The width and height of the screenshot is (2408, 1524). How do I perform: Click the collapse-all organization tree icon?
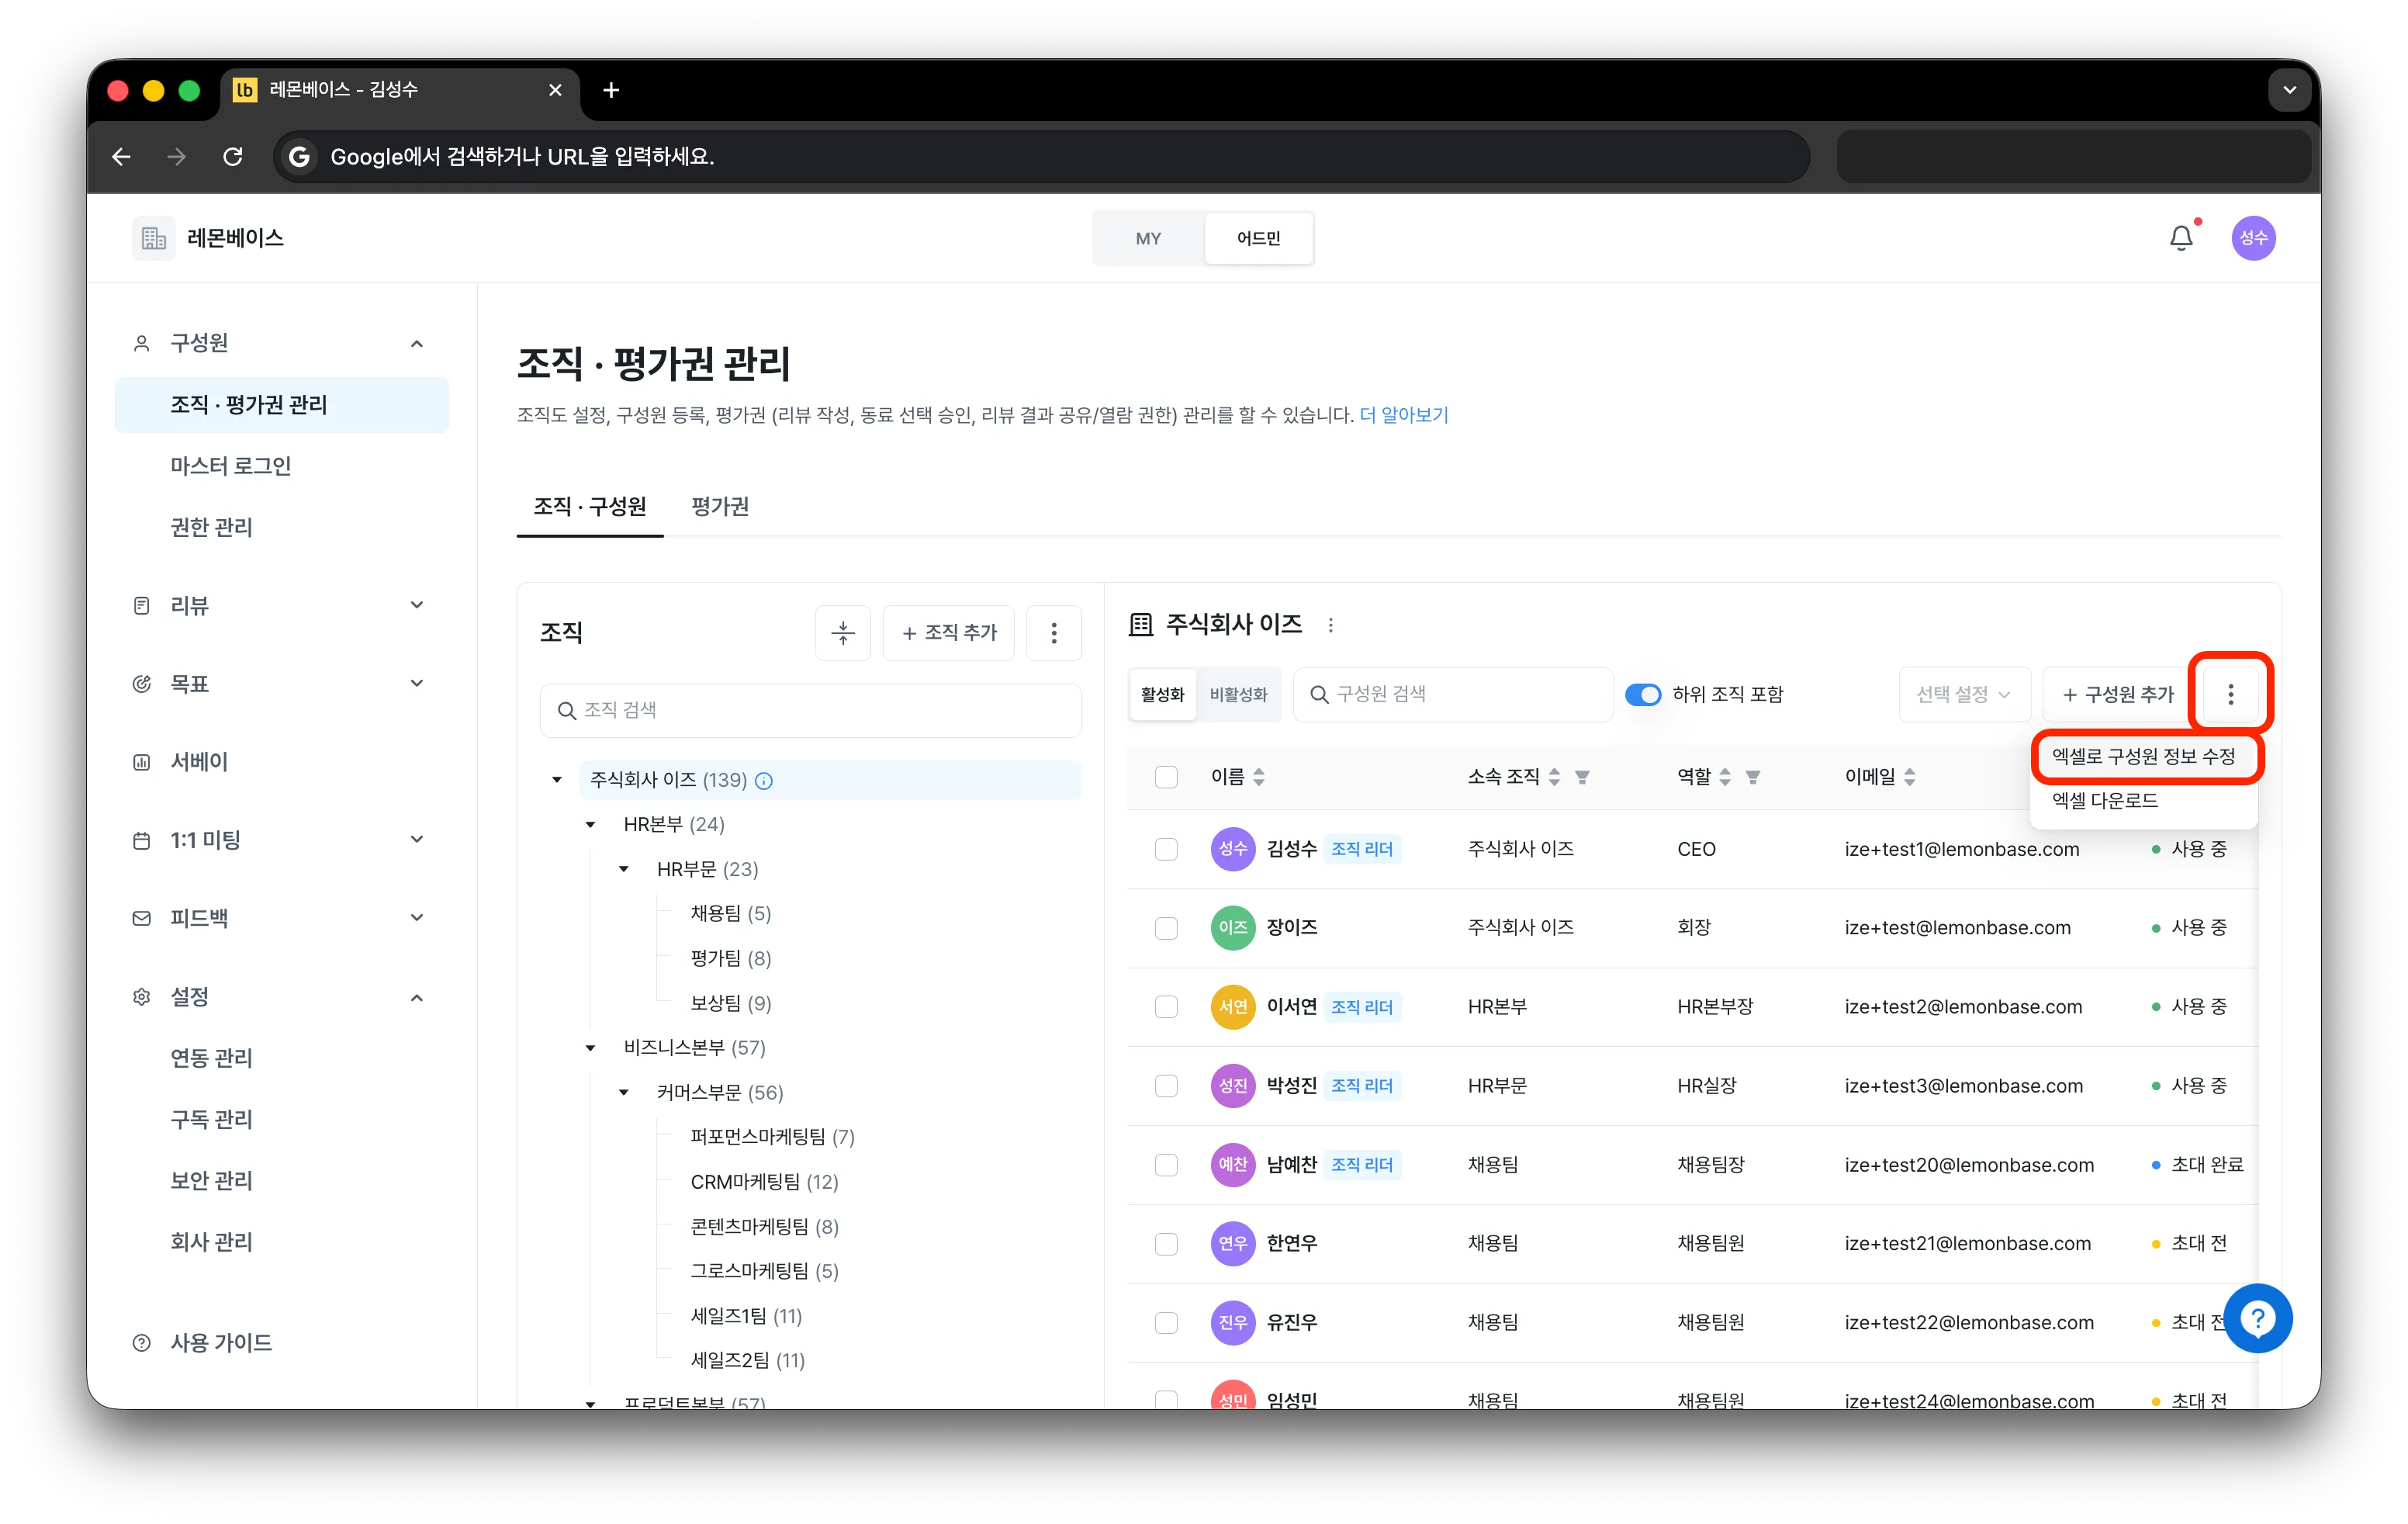(x=843, y=632)
